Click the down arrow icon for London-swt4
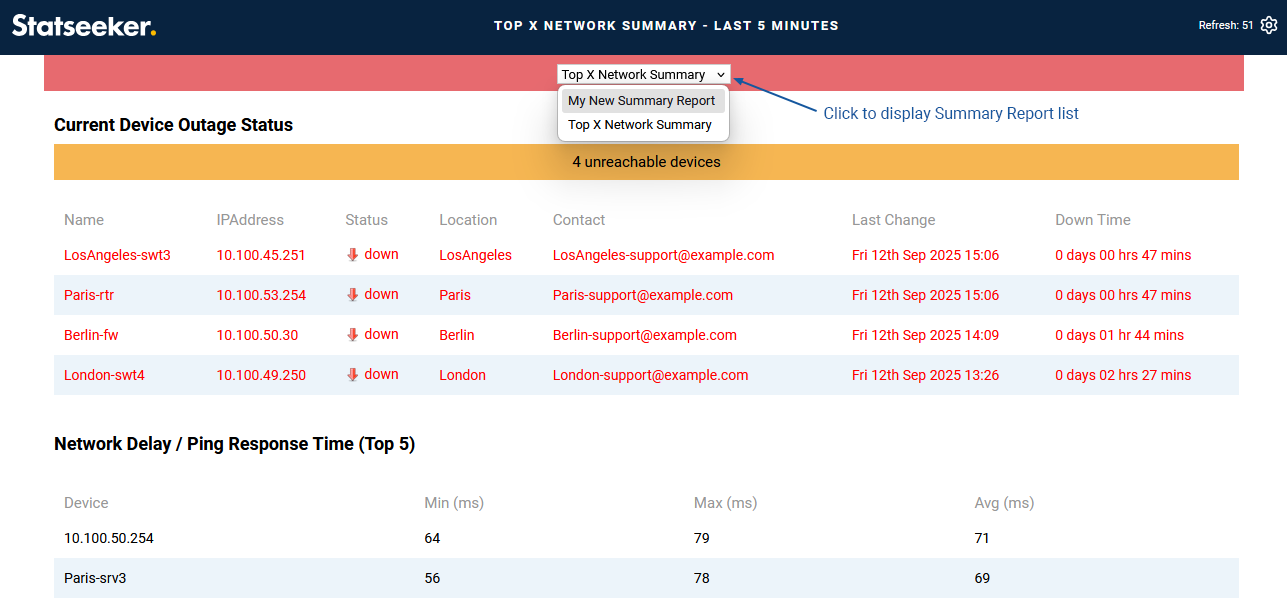Image resolution: width=1287 pixels, height=610 pixels. click(x=352, y=375)
